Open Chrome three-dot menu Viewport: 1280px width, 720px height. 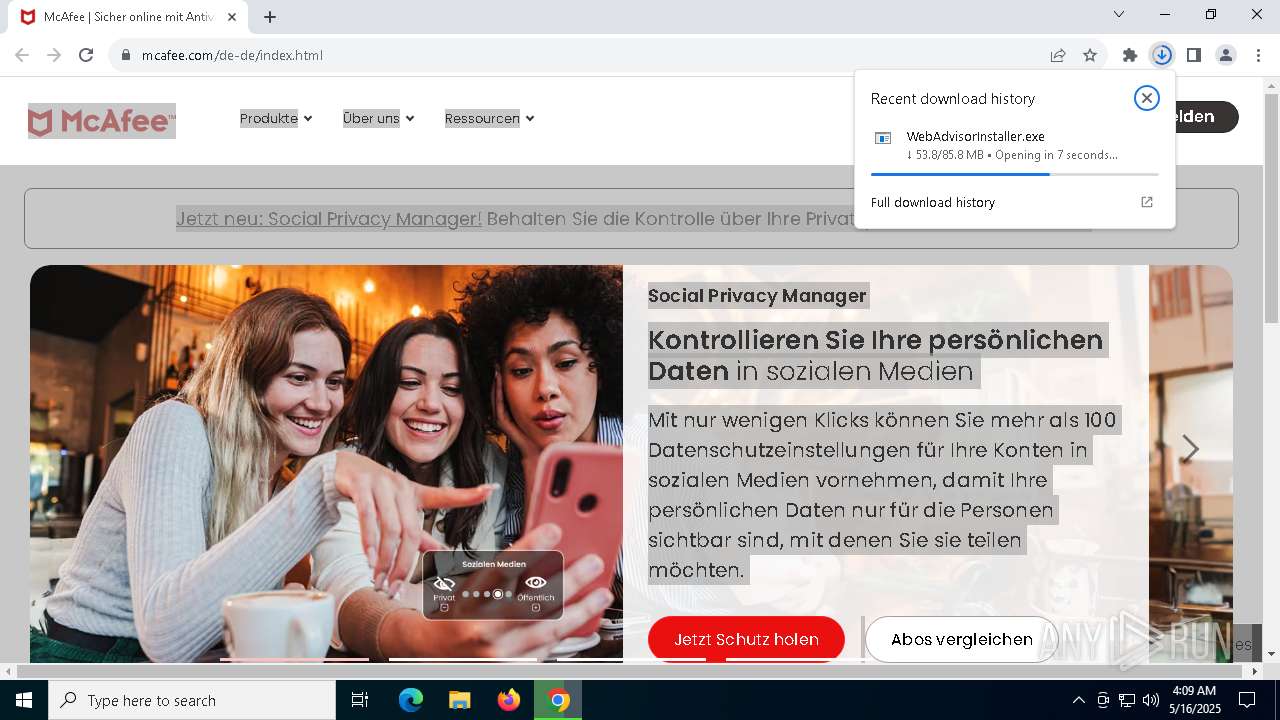pyautogui.click(x=1258, y=55)
